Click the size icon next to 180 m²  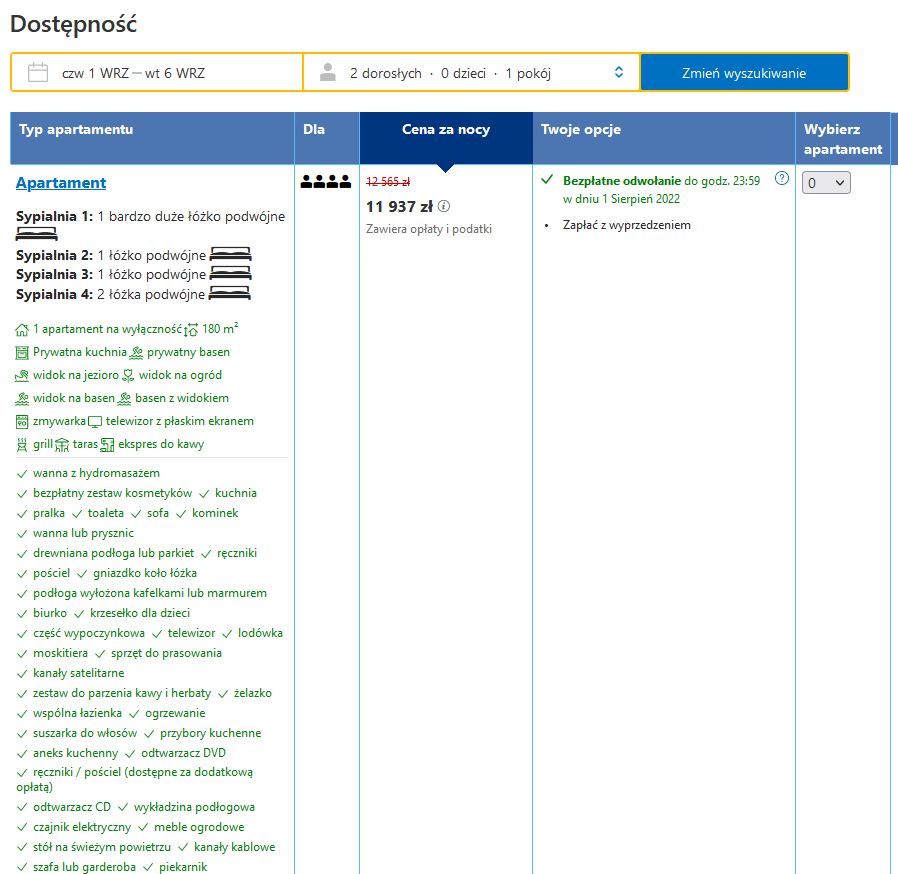click(x=191, y=330)
